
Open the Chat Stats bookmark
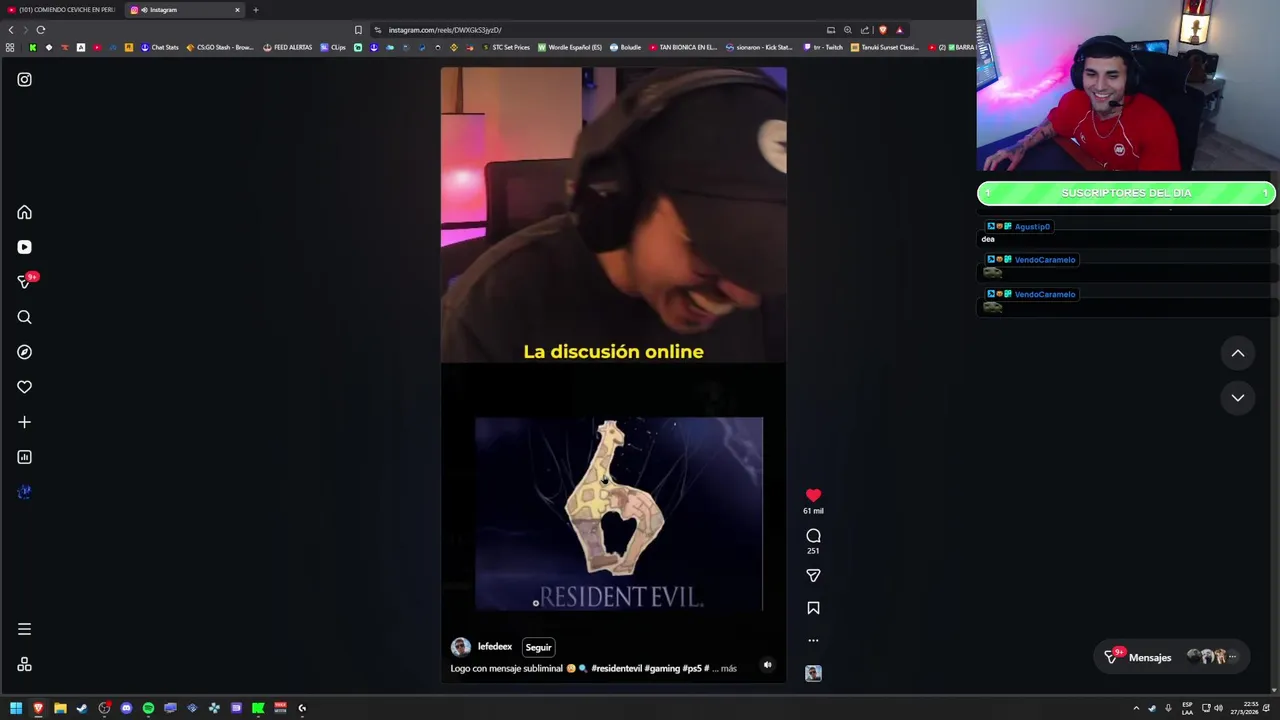(160, 47)
